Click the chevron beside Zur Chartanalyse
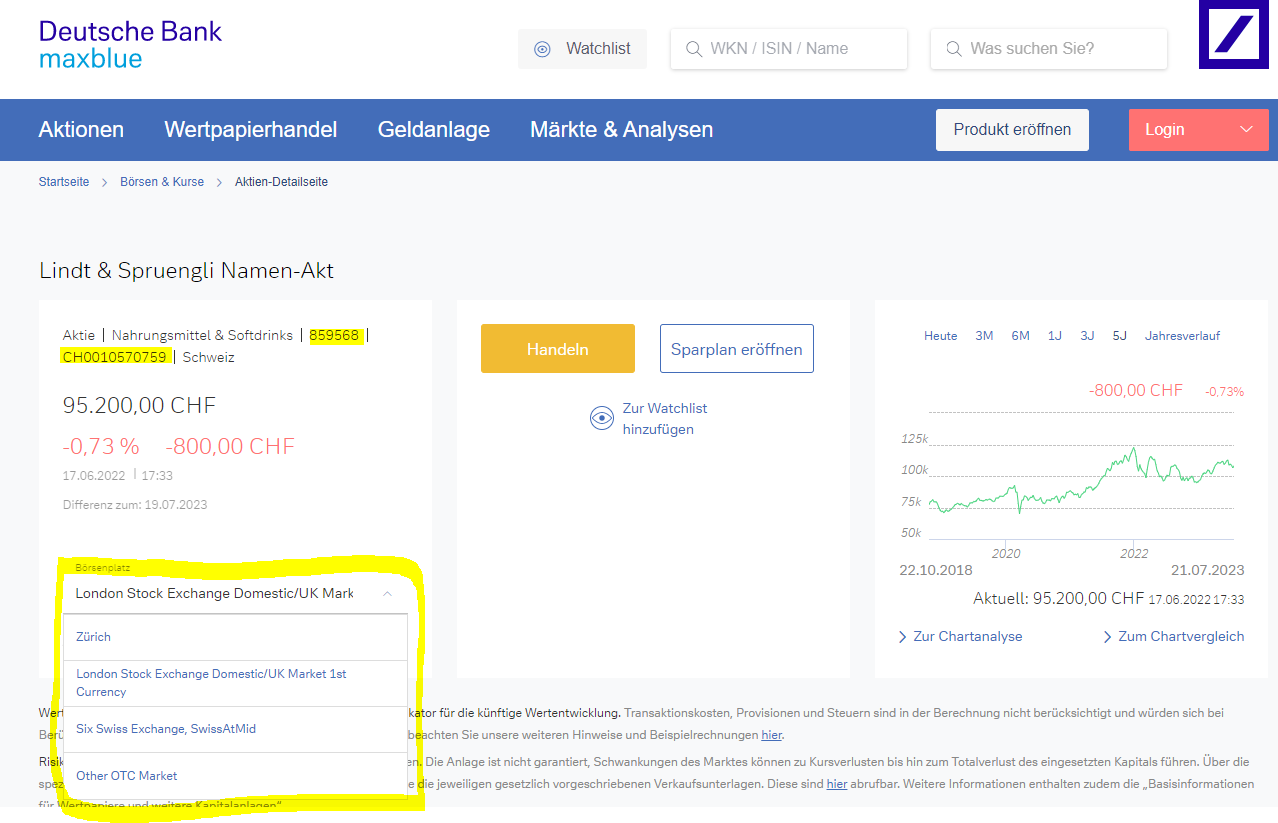This screenshot has height=823, width=1278. 902,637
